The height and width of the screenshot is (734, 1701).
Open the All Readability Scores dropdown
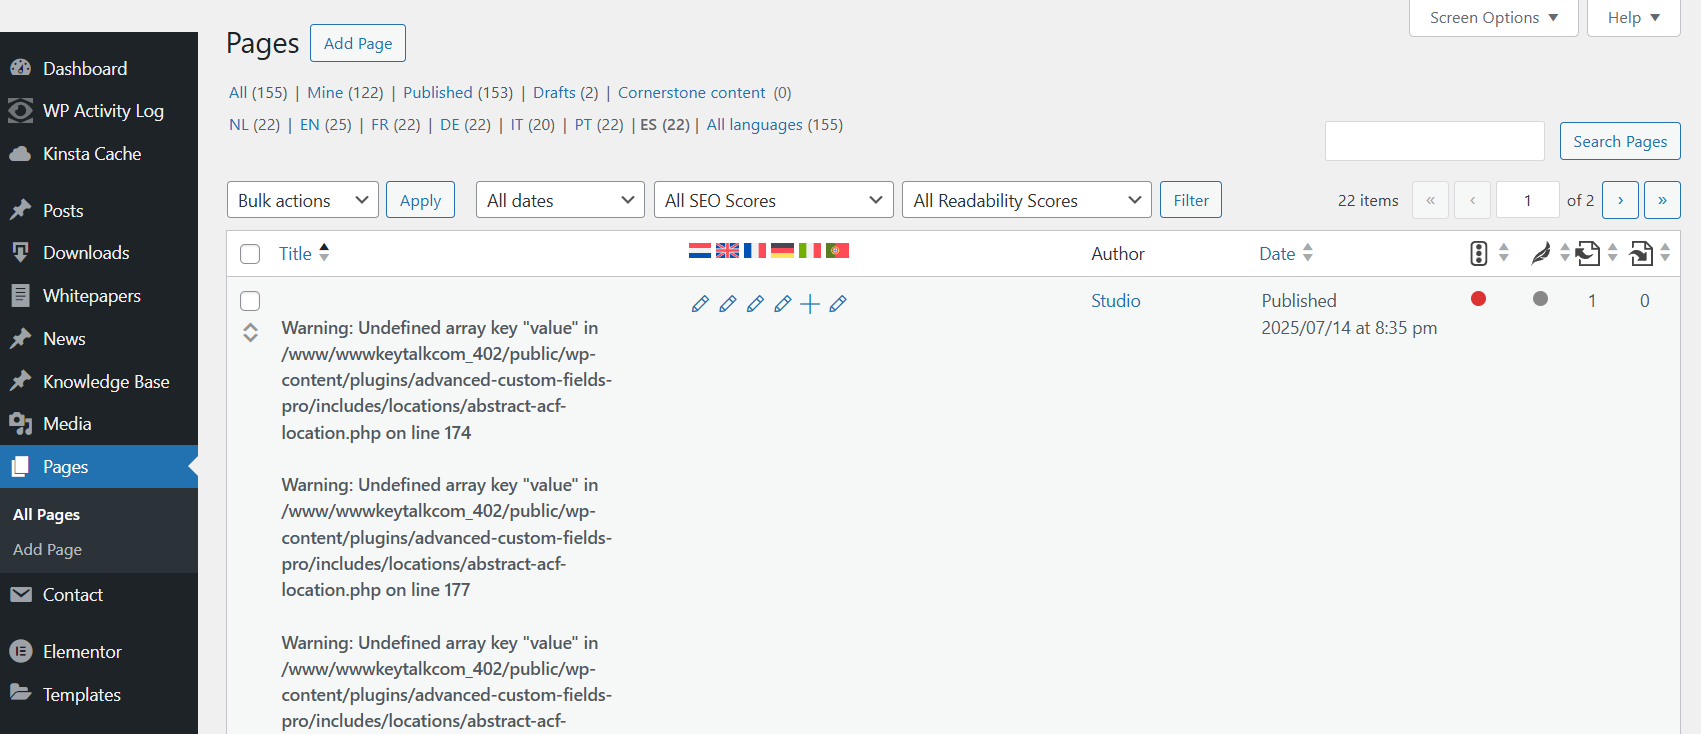click(1027, 200)
